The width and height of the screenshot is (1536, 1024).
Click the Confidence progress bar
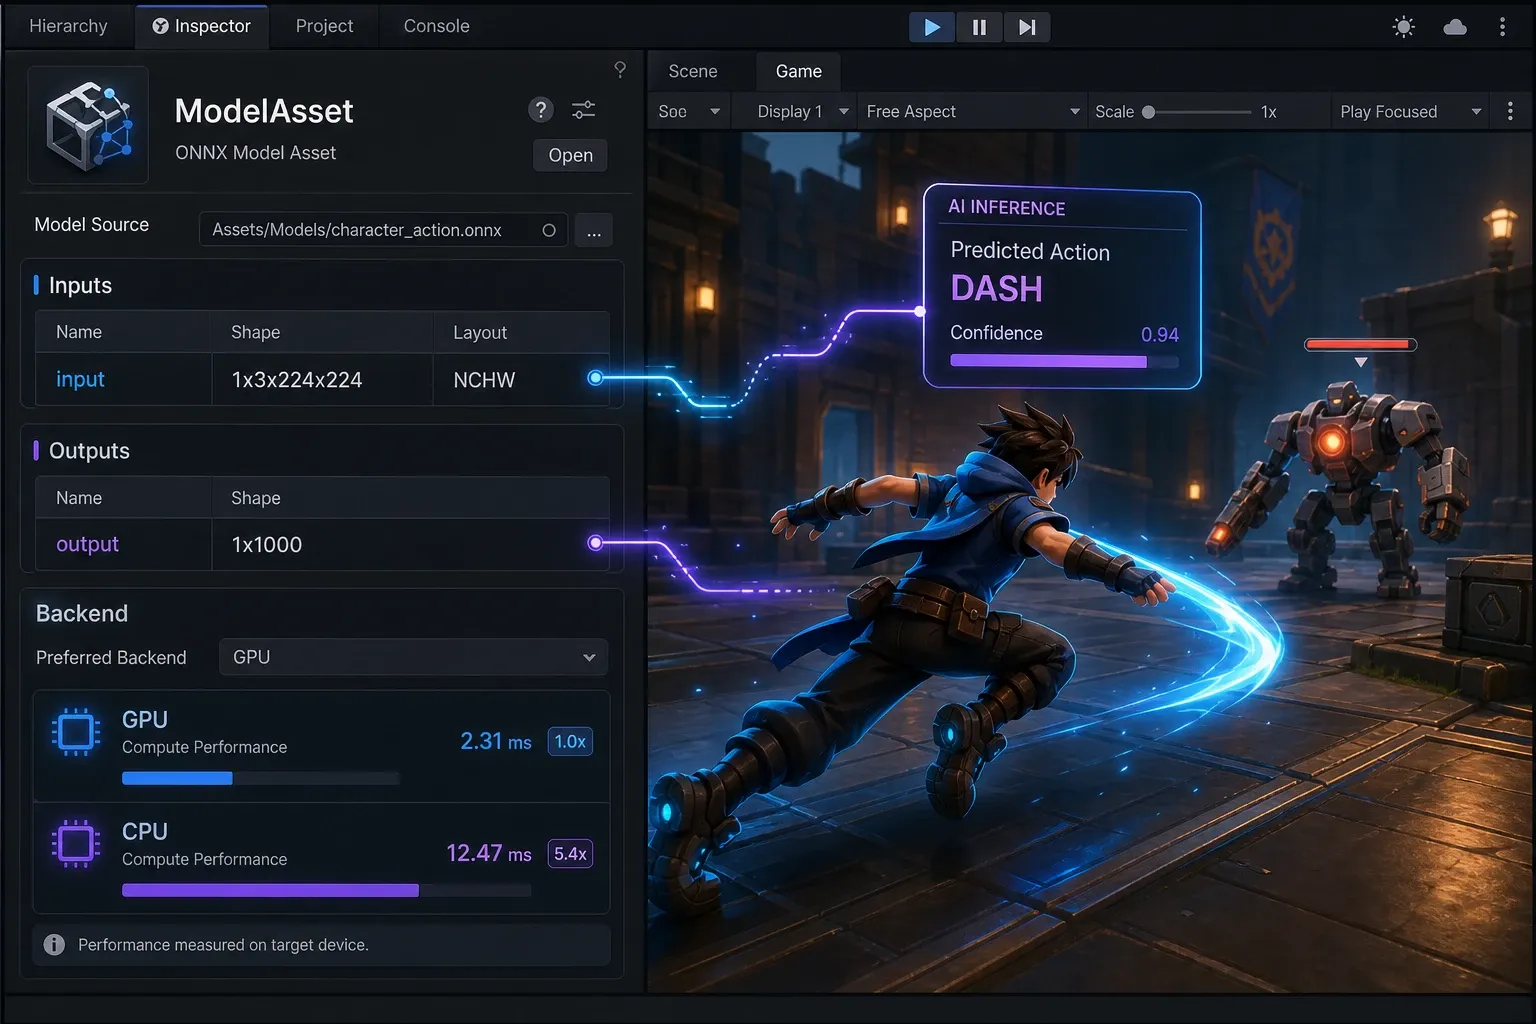click(1064, 361)
